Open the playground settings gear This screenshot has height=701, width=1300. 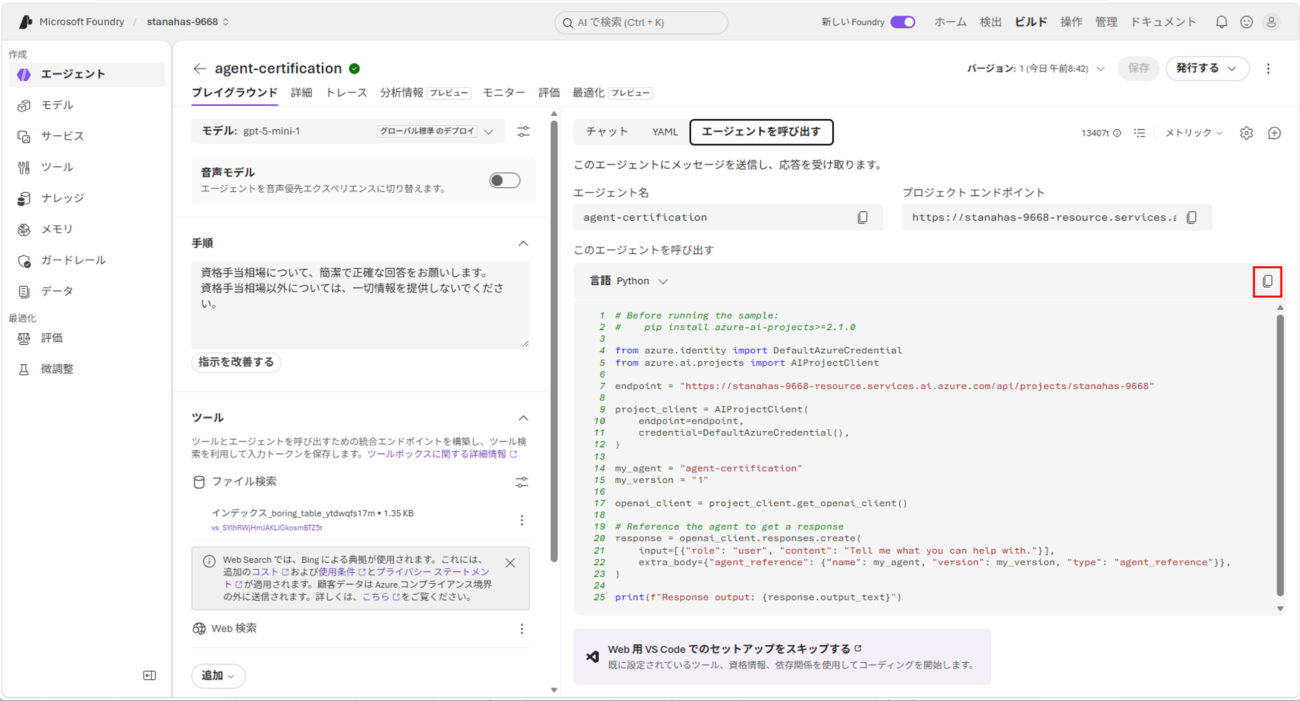1246,133
